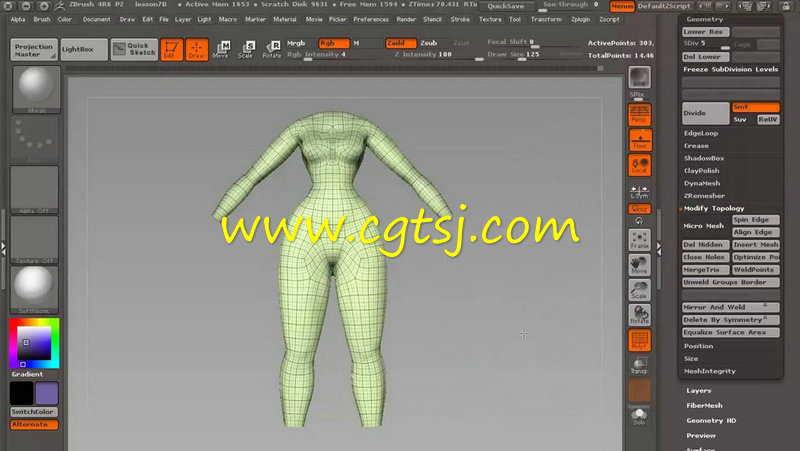The width and height of the screenshot is (800, 451).
Task: Open the Texture Off slot
Action: (x=35, y=239)
